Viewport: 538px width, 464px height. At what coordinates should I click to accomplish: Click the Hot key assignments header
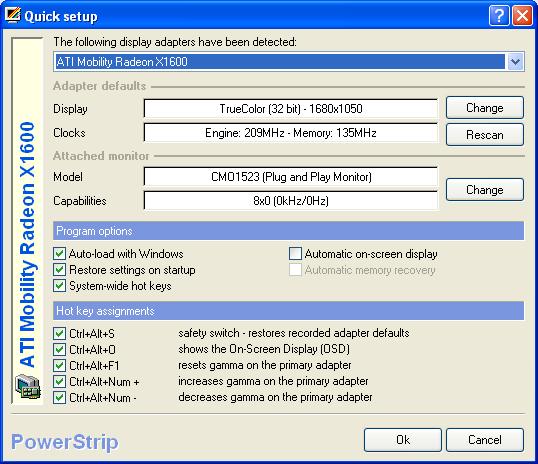point(289,311)
